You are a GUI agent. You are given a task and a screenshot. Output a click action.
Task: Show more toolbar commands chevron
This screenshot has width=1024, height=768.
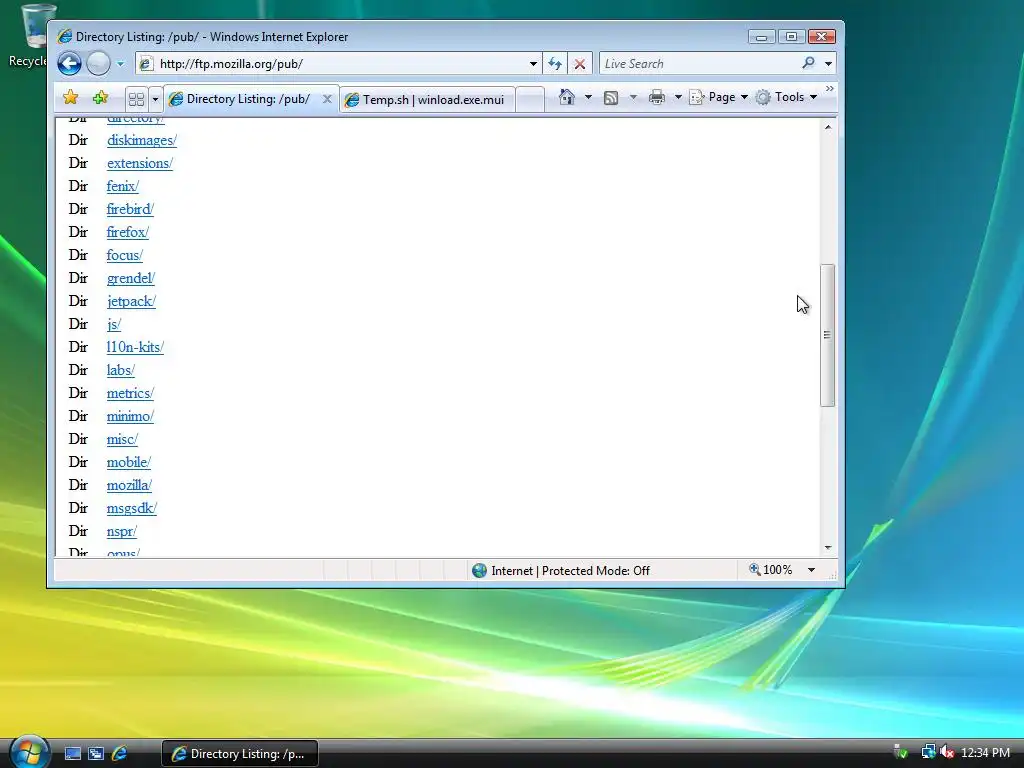pos(829,89)
